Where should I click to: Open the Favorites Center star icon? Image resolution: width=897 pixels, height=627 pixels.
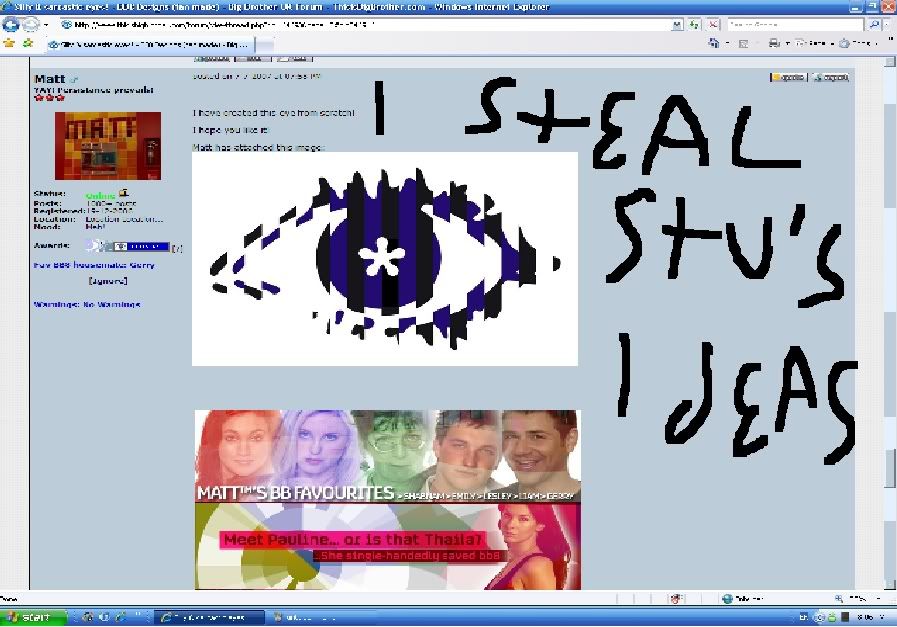point(10,43)
